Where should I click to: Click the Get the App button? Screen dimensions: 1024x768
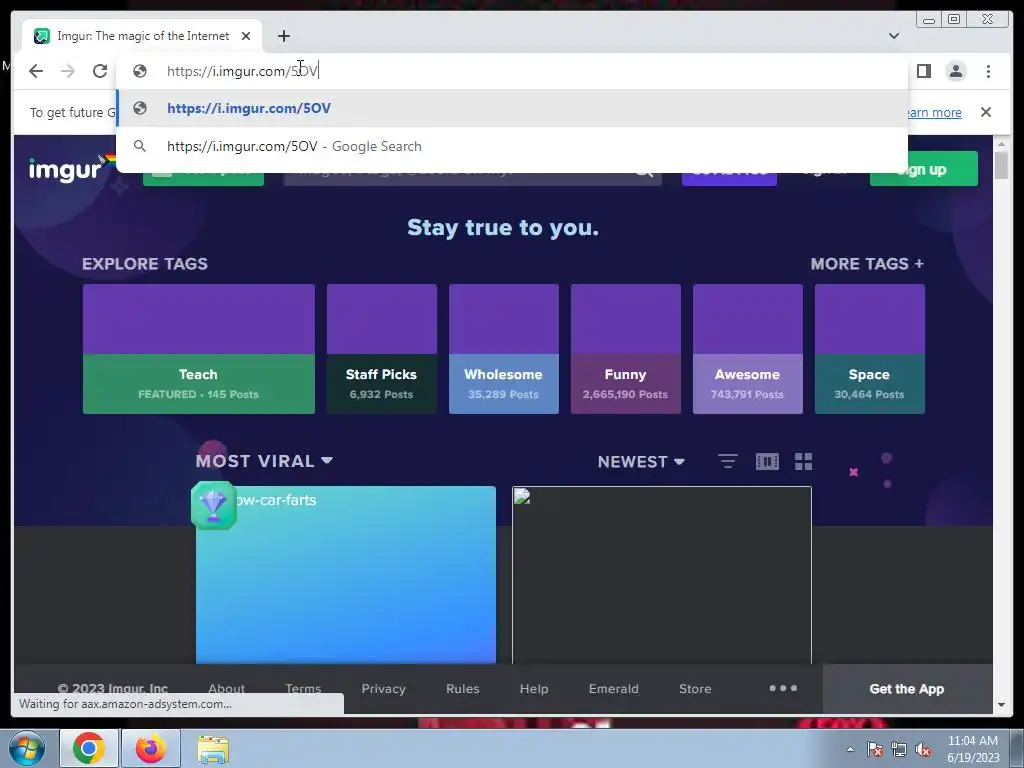pos(906,689)
